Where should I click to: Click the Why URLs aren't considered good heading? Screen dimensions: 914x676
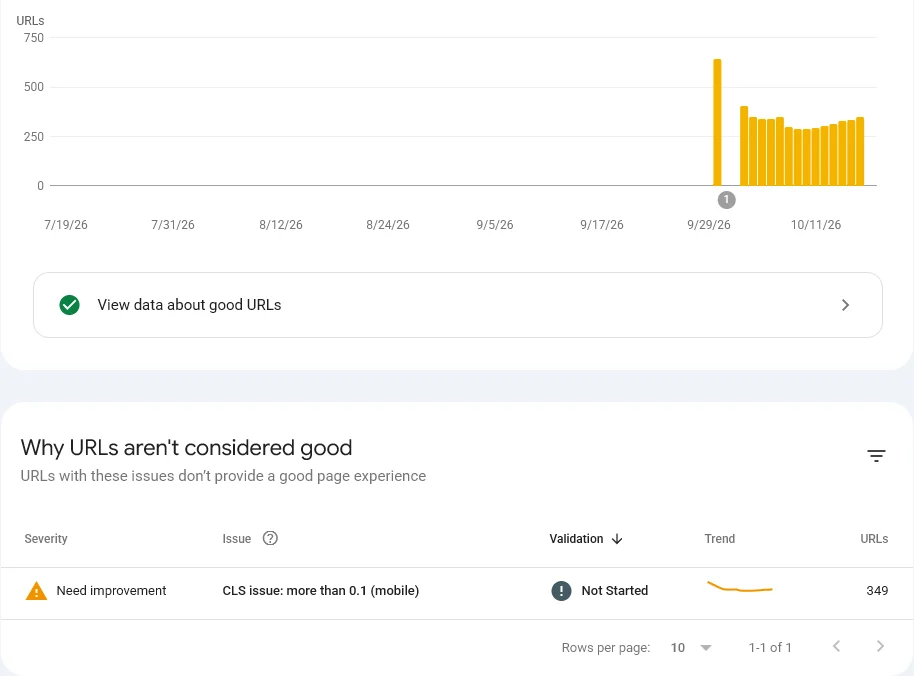186,448
